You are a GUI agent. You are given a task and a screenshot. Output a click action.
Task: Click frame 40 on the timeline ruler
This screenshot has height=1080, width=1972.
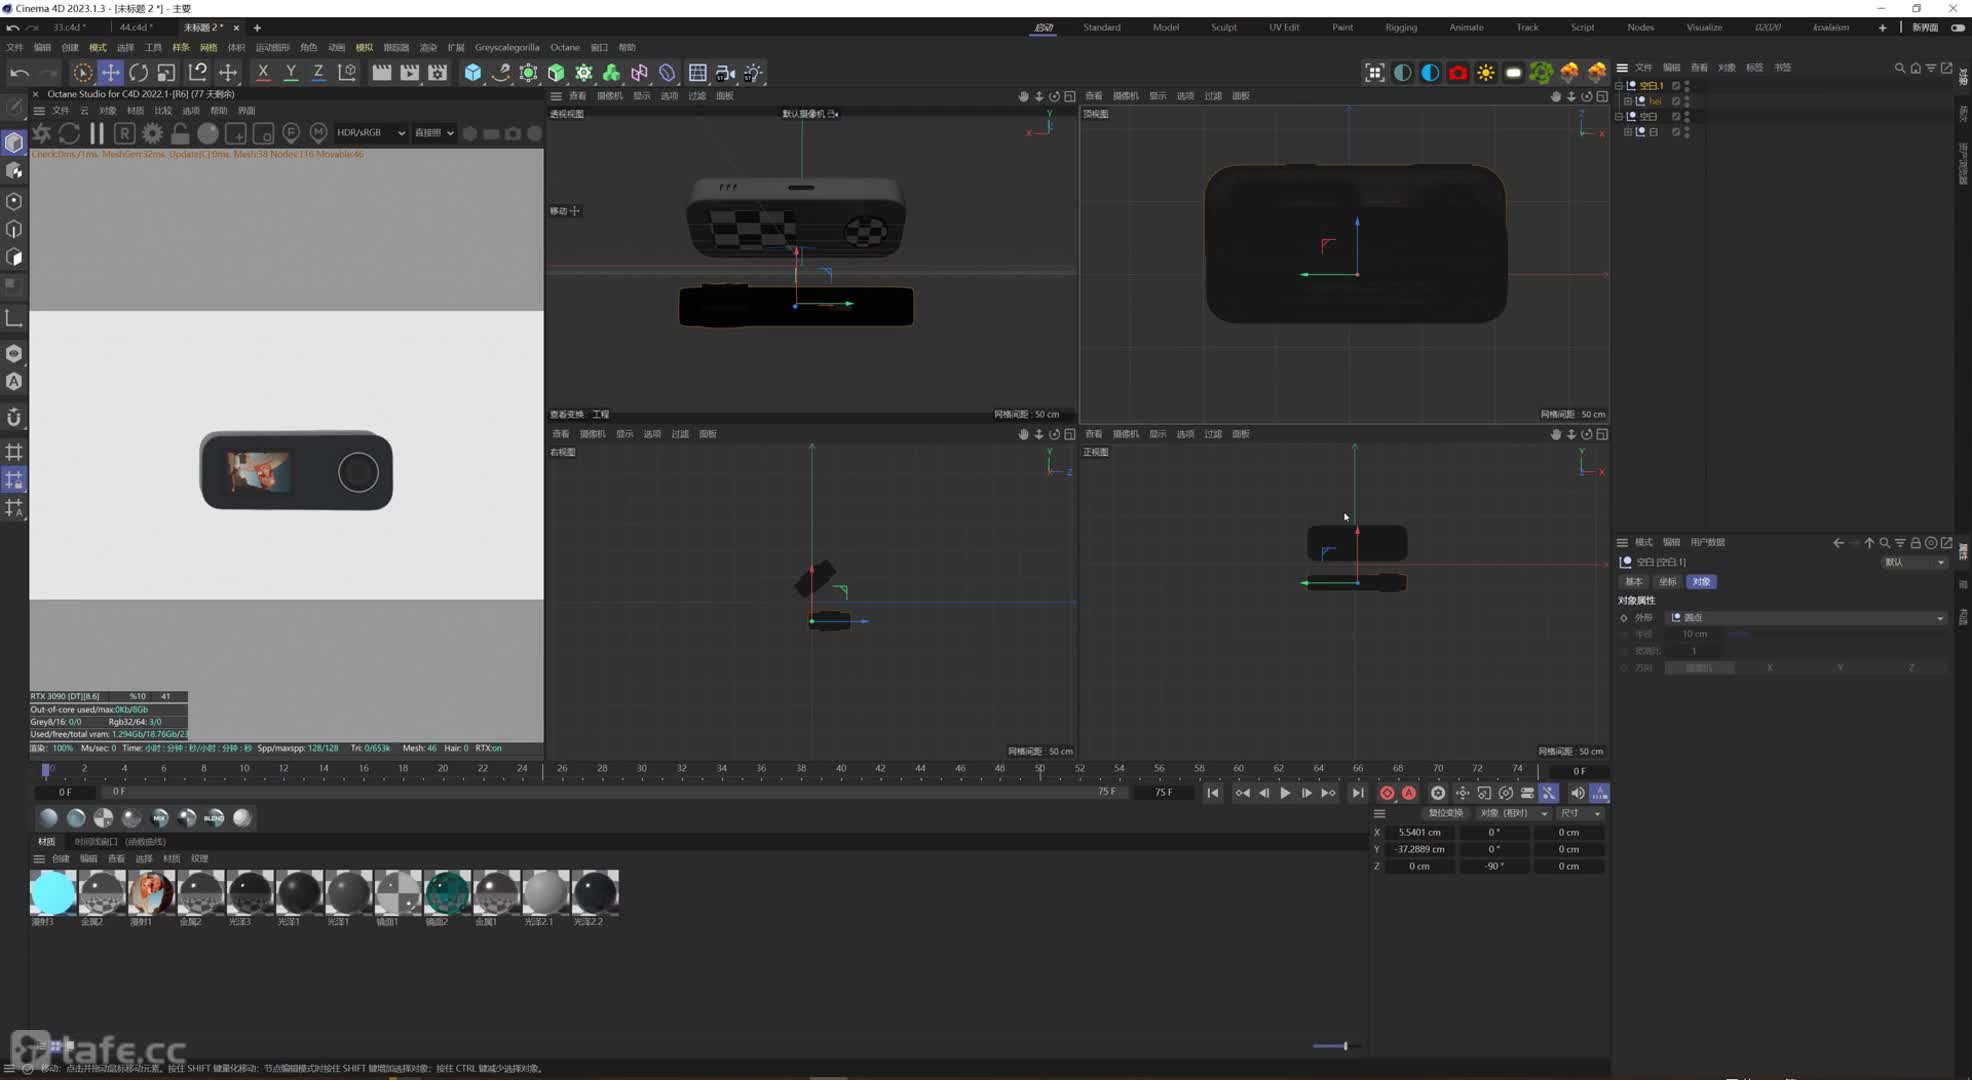pos(841,768)
